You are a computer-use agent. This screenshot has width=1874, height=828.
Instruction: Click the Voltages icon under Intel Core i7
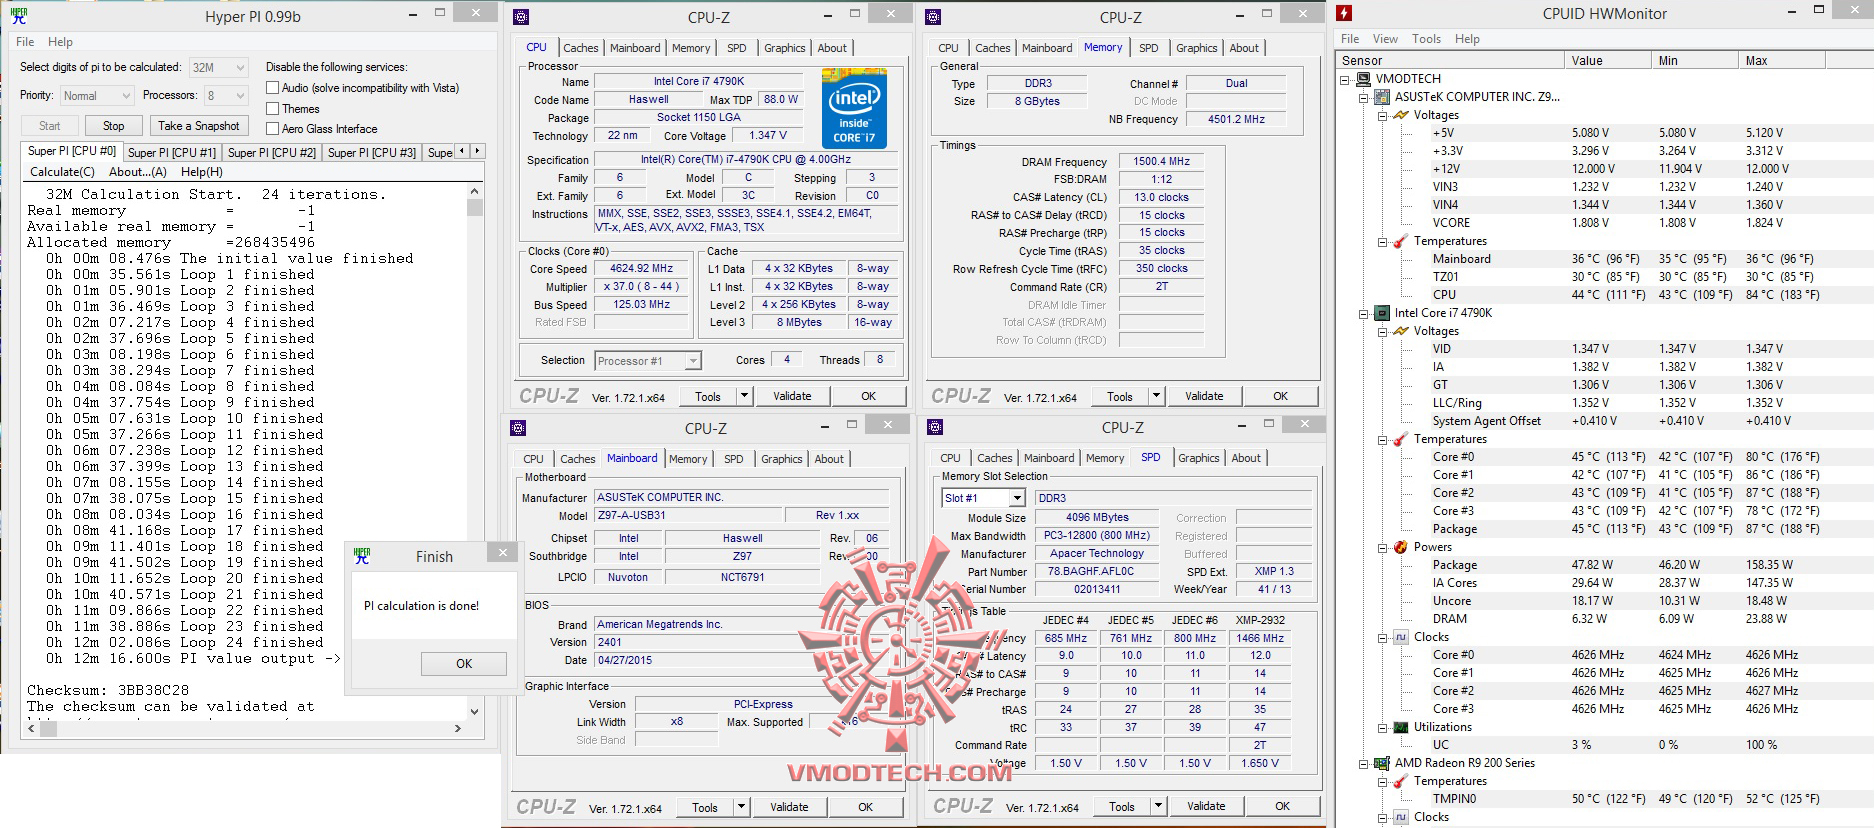tap(1400, 331)
